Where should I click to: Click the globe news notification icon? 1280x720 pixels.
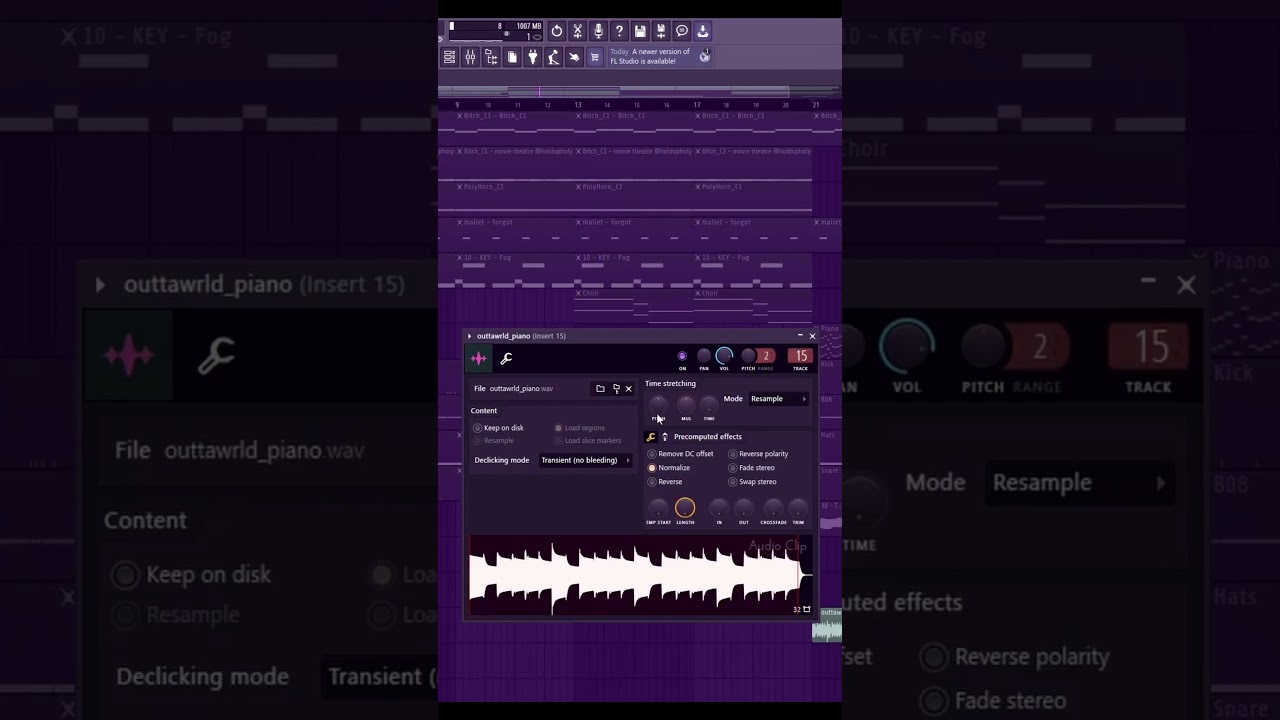pyautogui.click(x=705, y=56)
